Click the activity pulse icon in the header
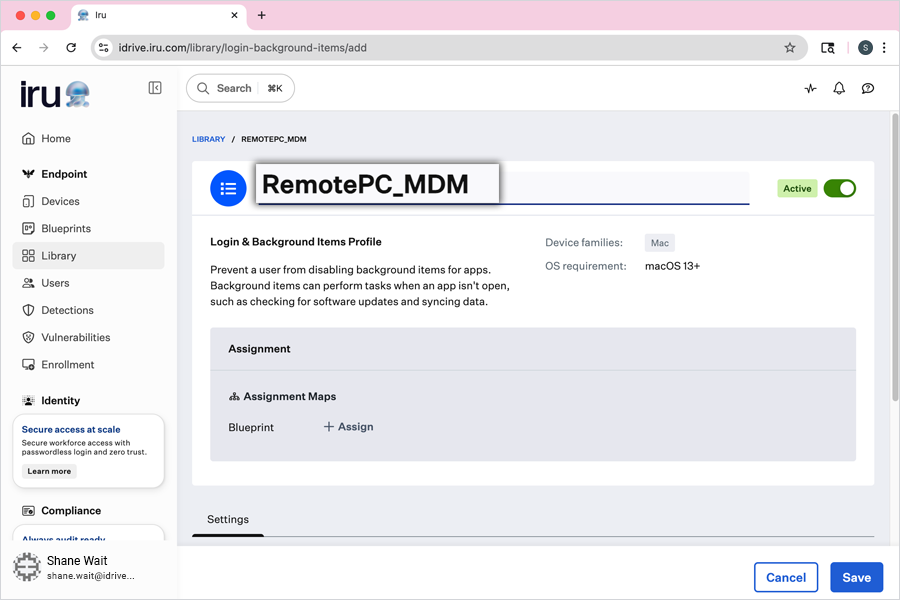The width and height of the screenshot is (900, 600). click(x=810, y=88)
